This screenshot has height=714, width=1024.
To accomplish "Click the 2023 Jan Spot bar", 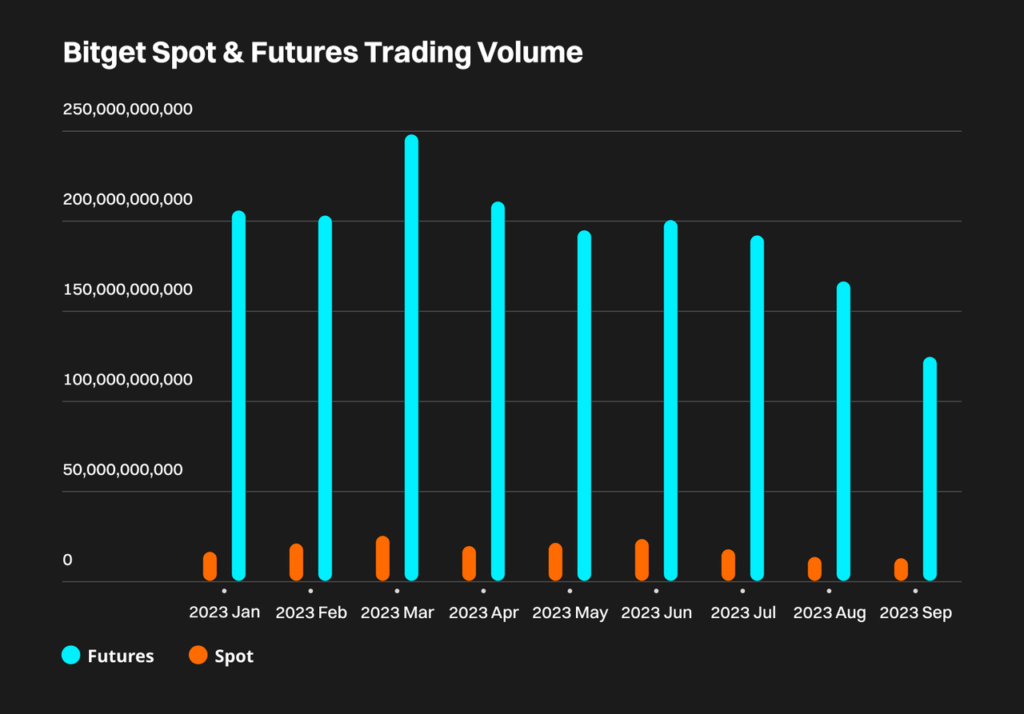I will coord(210,566).
